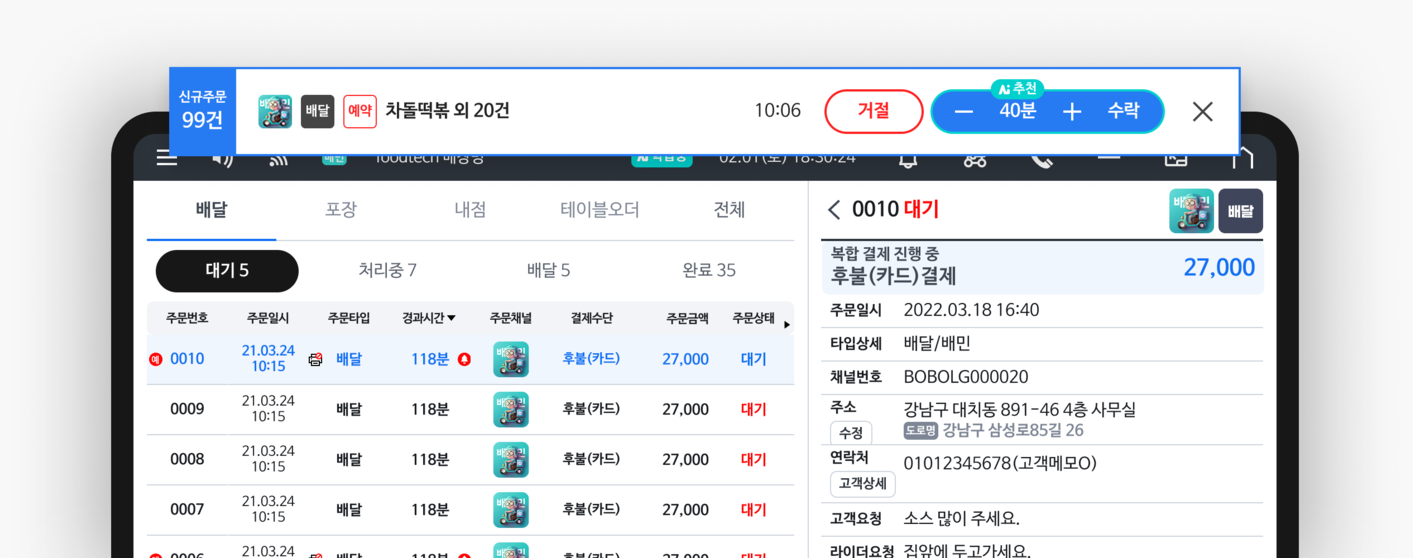Click the 주문채널 column header
1413x558 pixels.
point(511,318)
